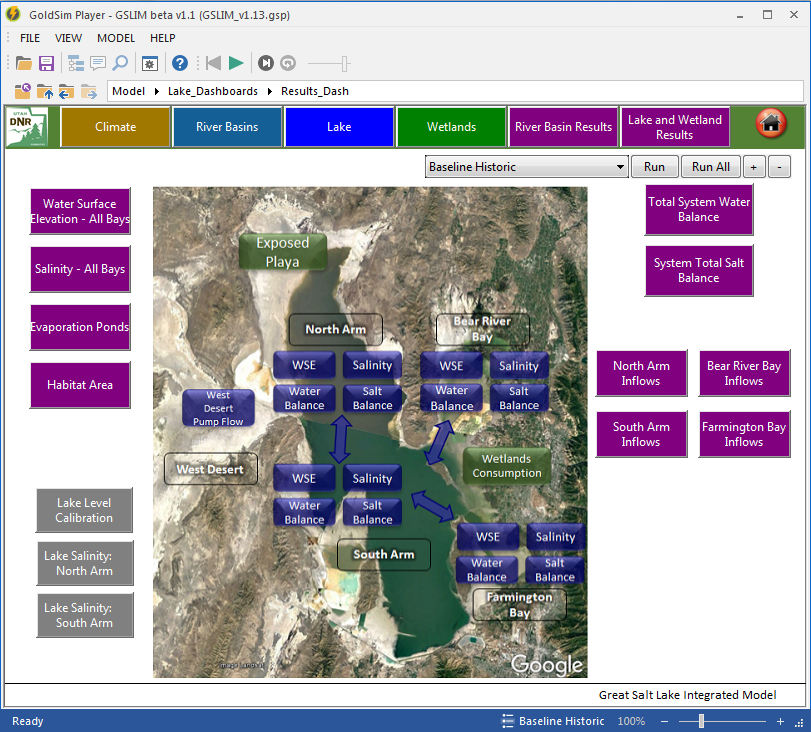Open the blue Lake dashboard
Viewport: 811px width, 732px height.
click(x=339, y=127)
